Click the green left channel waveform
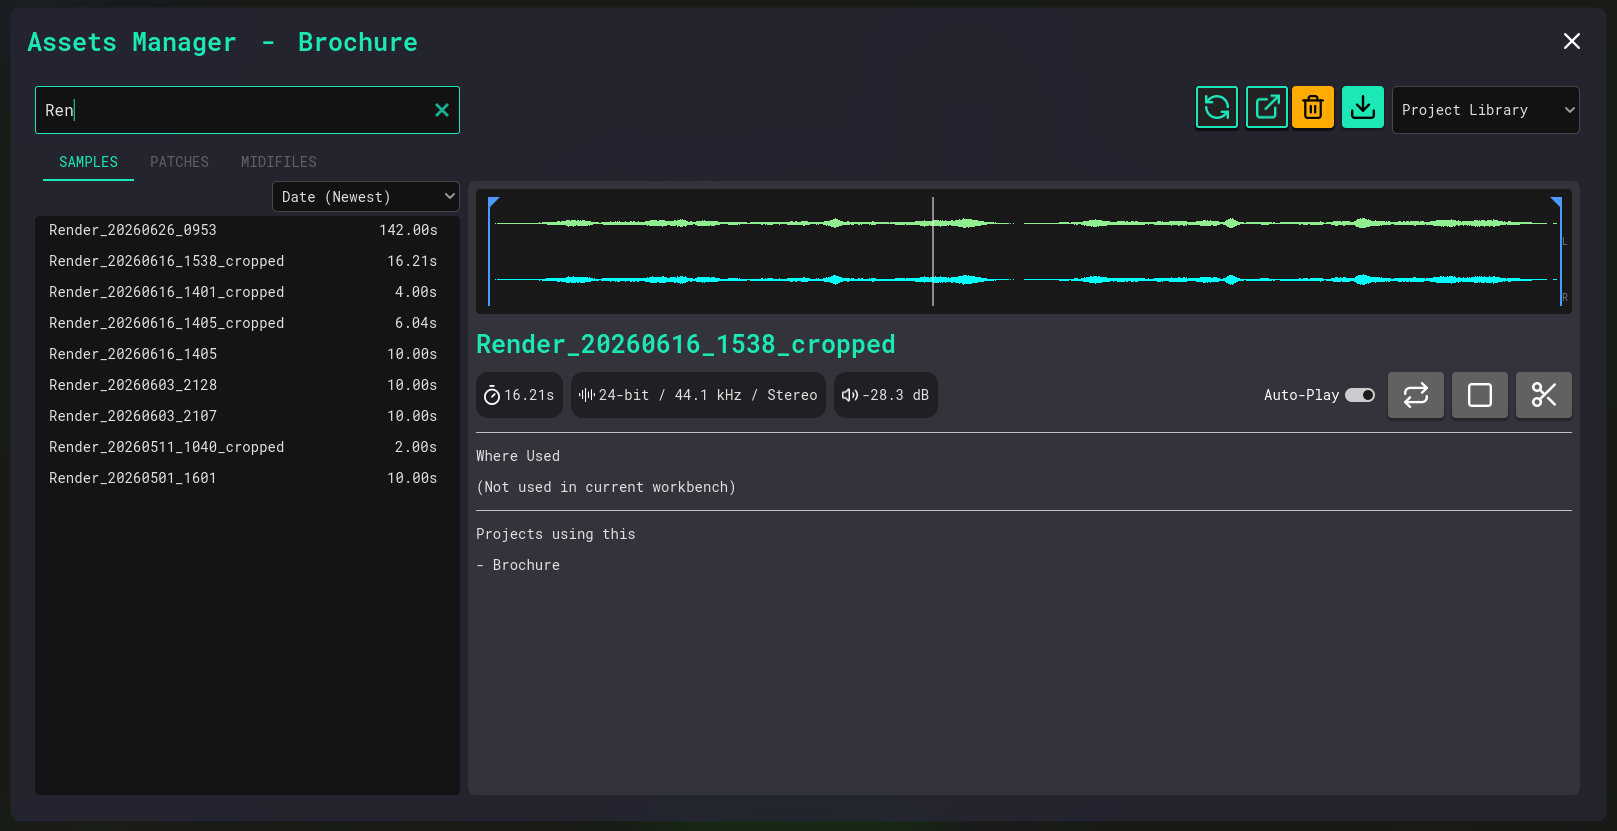This screenshot has height=831, width=1617. pyautogui.click(x=1024, y=223)
